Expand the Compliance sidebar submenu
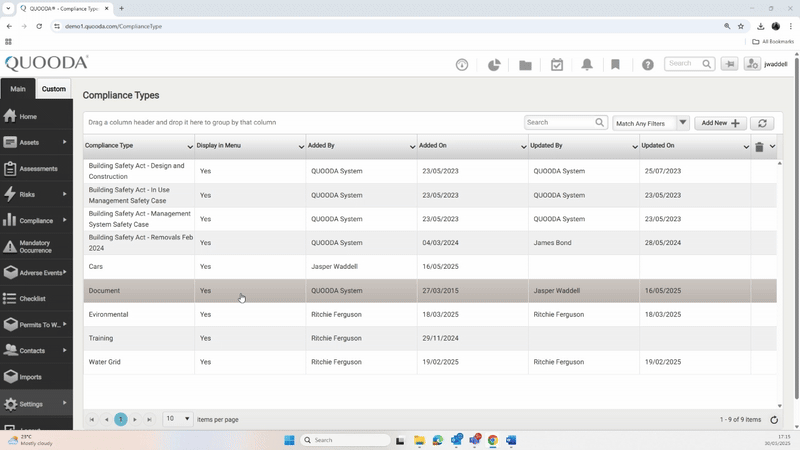 [65, 220]
